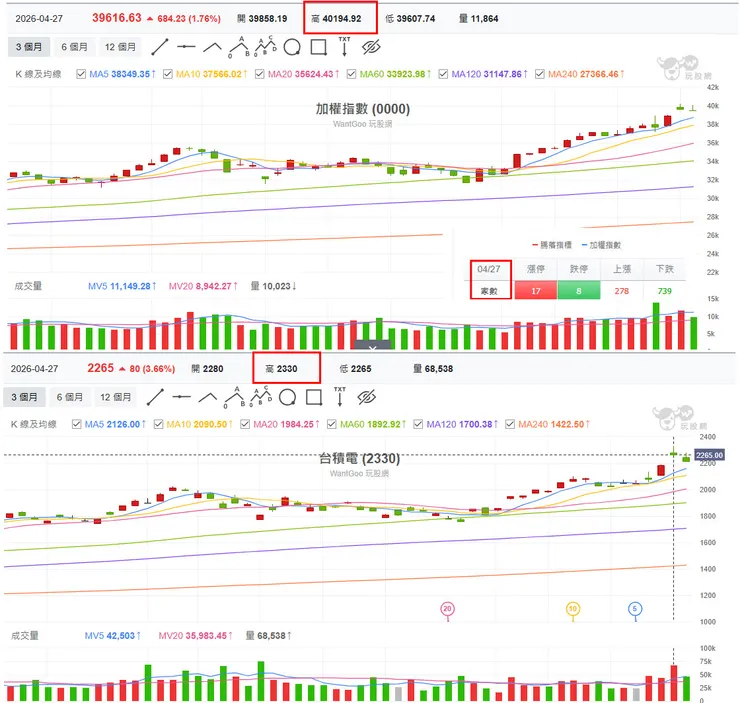The image size is (740, 703).
Task: Click MV20 8,942.27 volume average label
Action: click(x=203, y=286)
